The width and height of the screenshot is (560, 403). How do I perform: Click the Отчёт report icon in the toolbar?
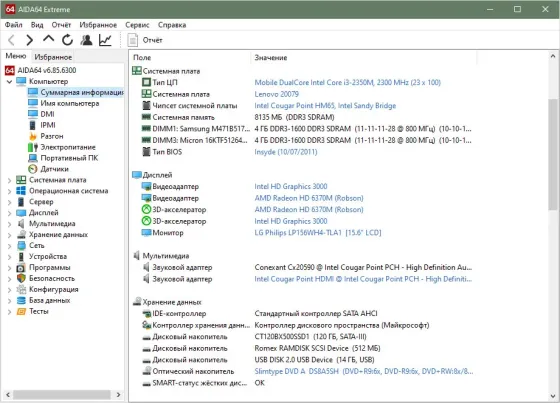pos(133,40)
